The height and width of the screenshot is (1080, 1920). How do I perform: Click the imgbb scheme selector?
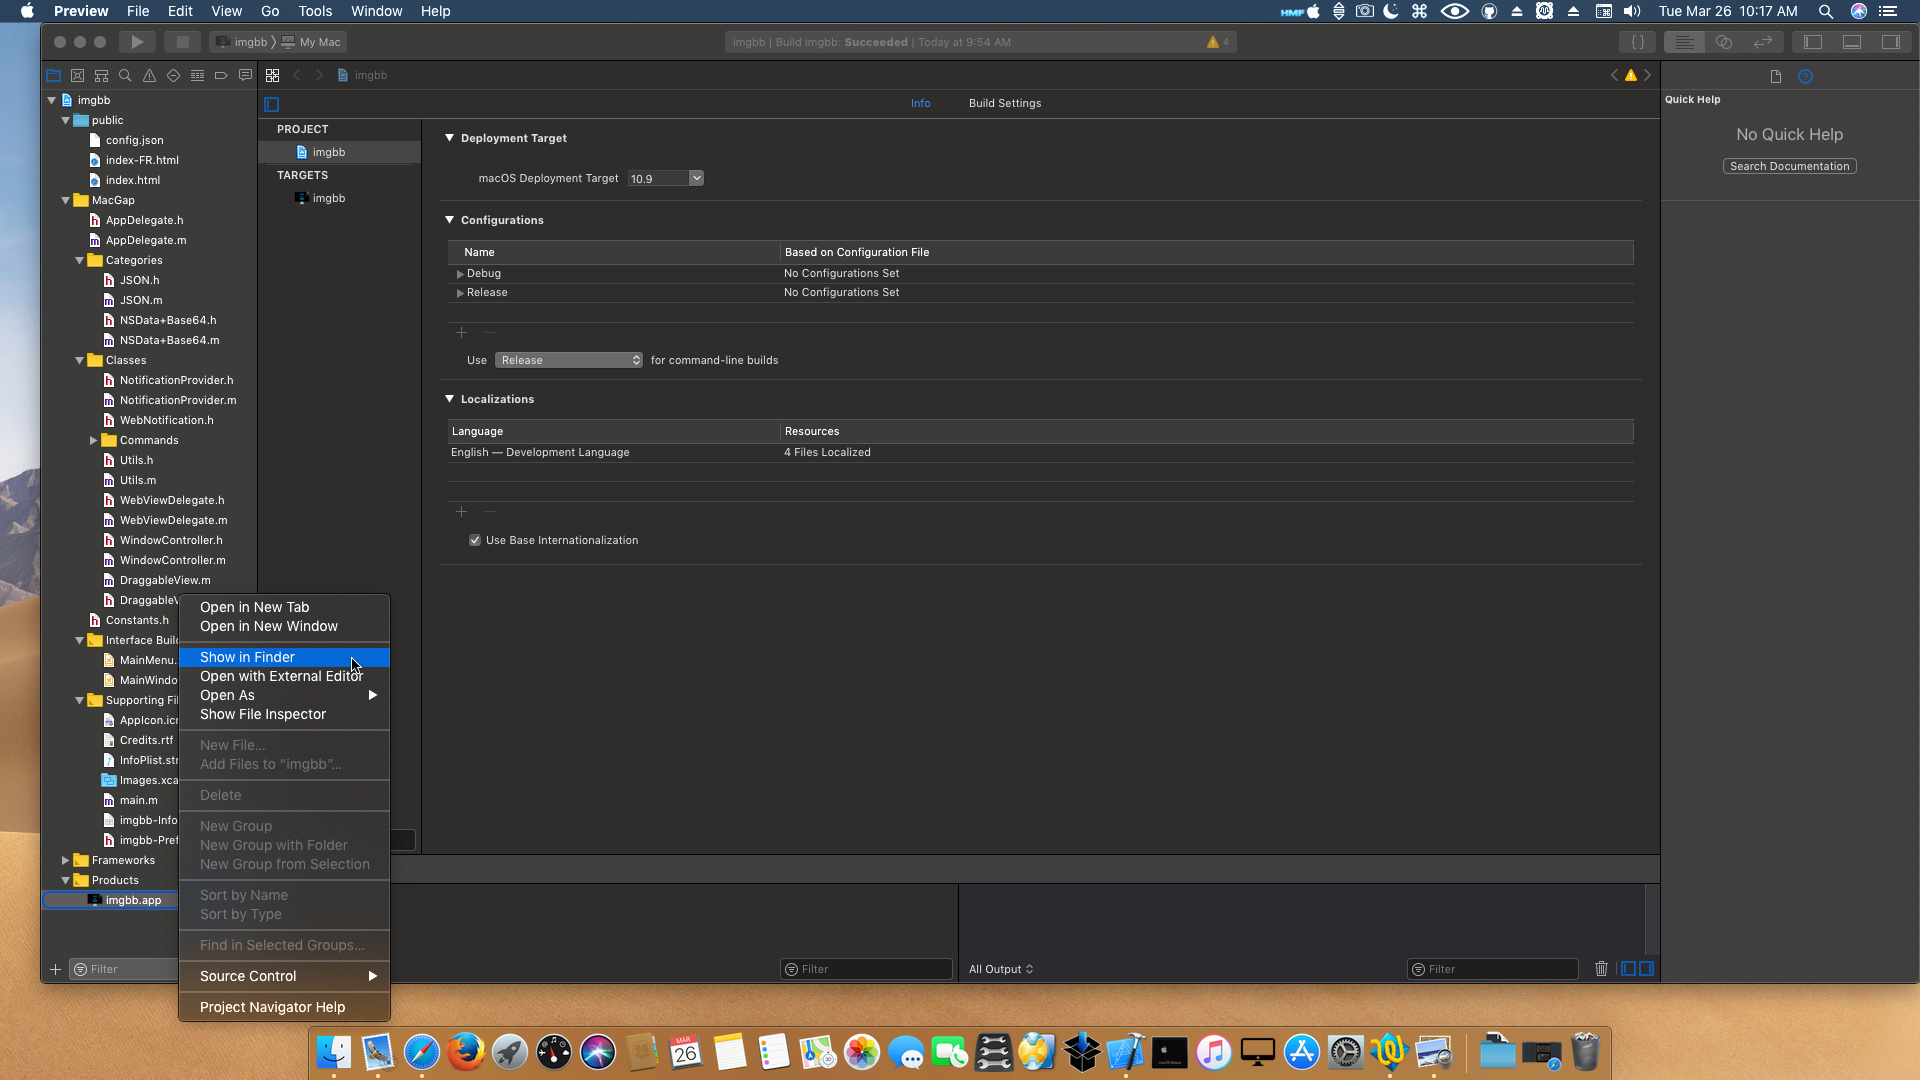point(242,42)
